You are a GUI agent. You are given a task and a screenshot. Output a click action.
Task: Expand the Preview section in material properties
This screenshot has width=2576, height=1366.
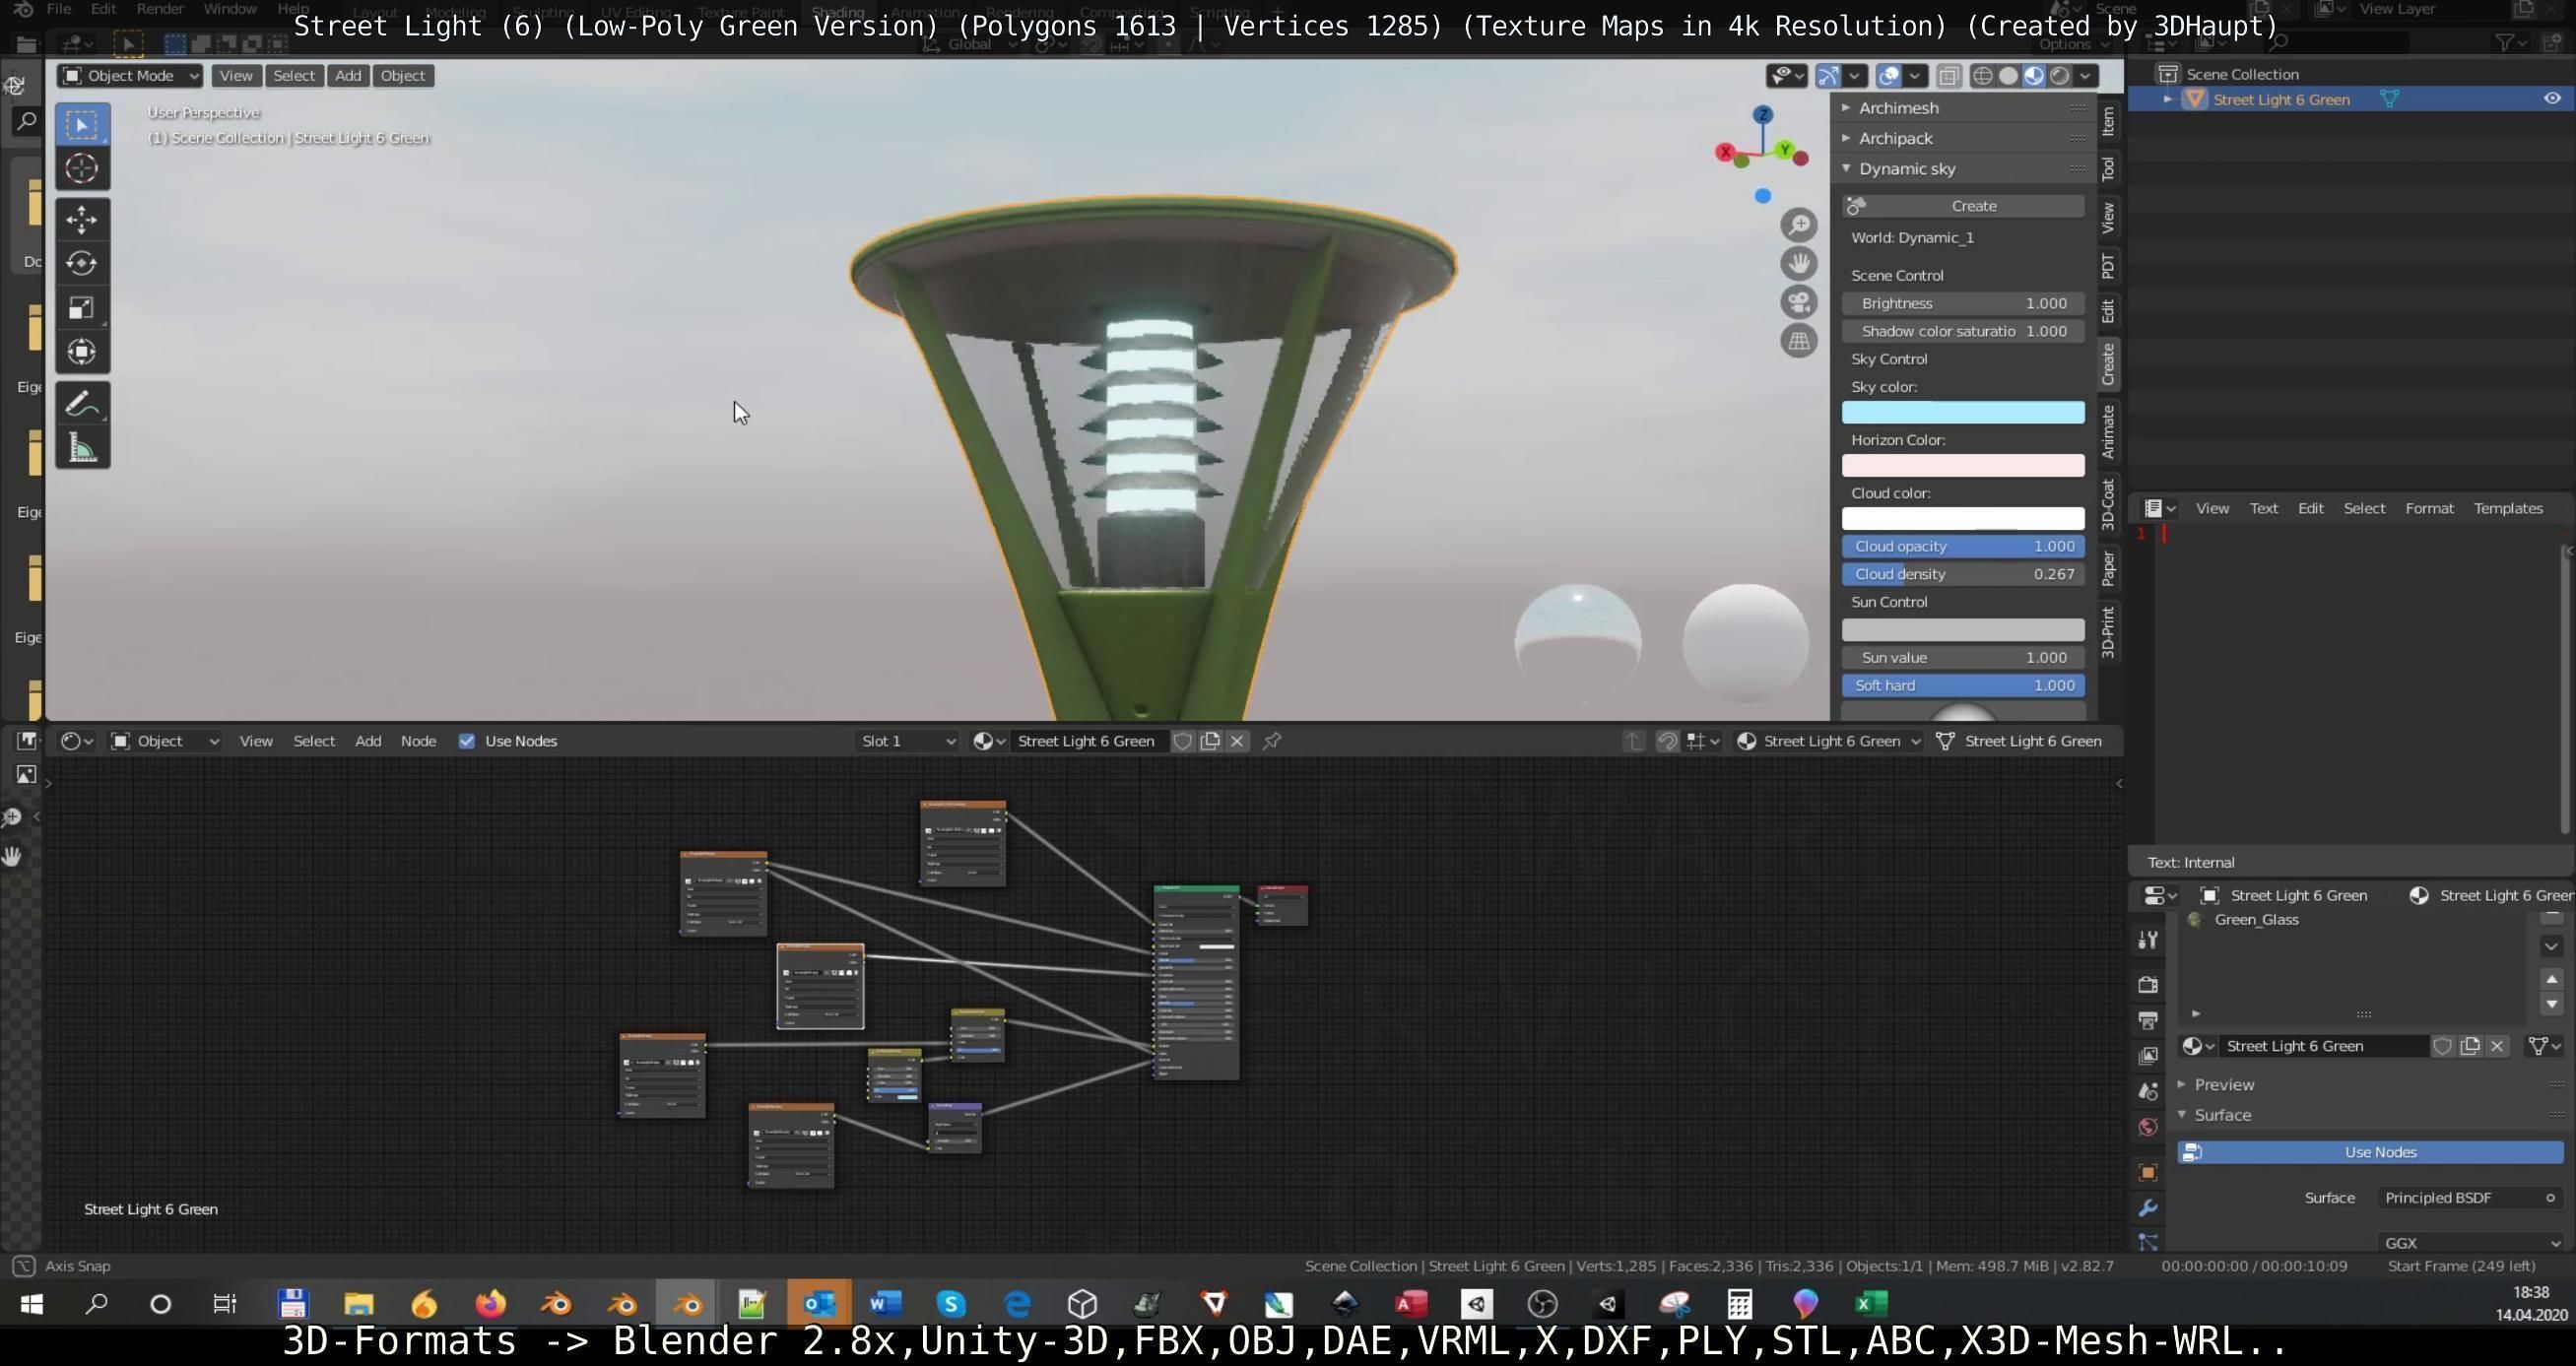(x=2223, y=1084)
